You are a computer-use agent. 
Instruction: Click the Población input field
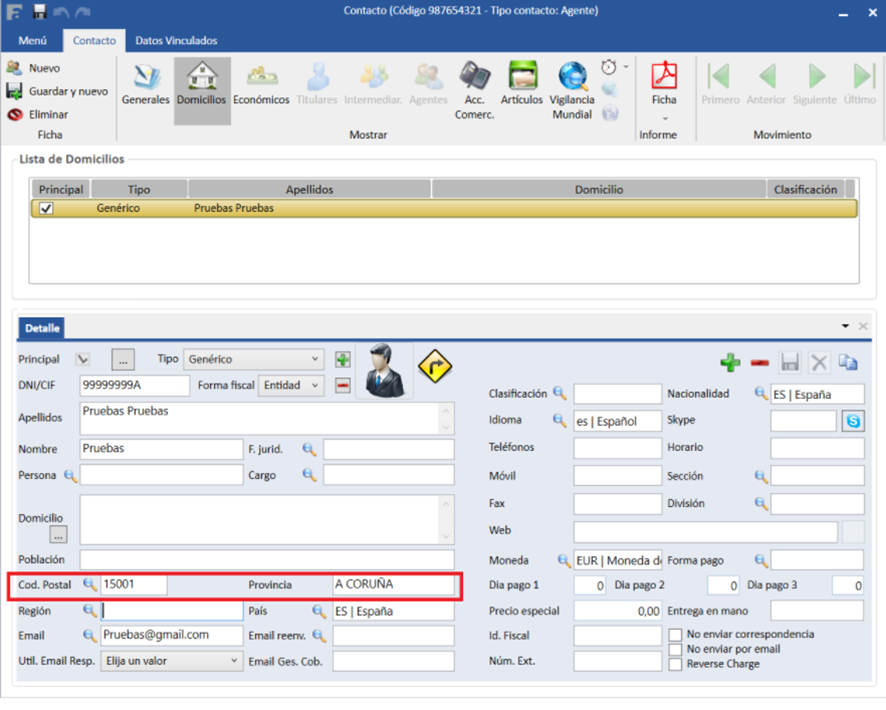click(x=266, y=560)
